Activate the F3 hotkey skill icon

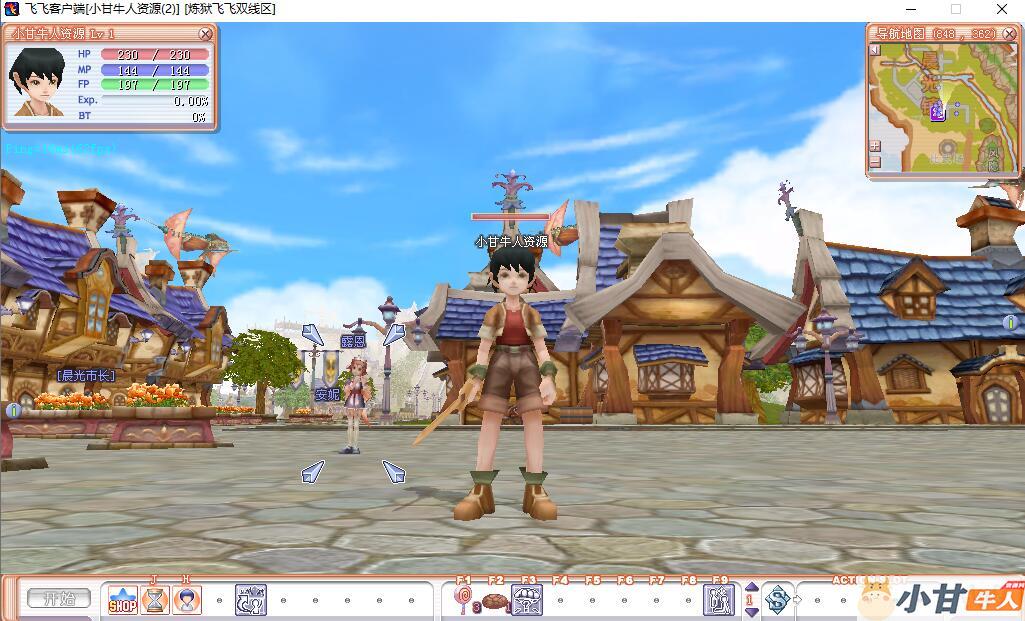(527, 600)
